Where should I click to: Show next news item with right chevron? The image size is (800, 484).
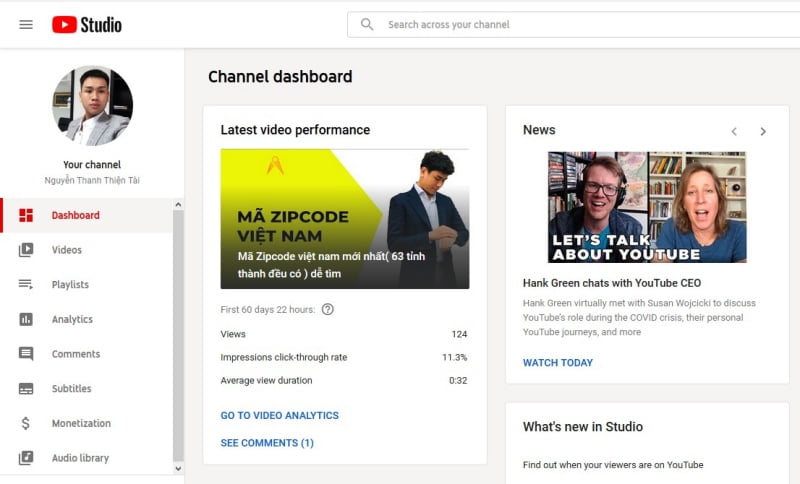tap(763, 131)
